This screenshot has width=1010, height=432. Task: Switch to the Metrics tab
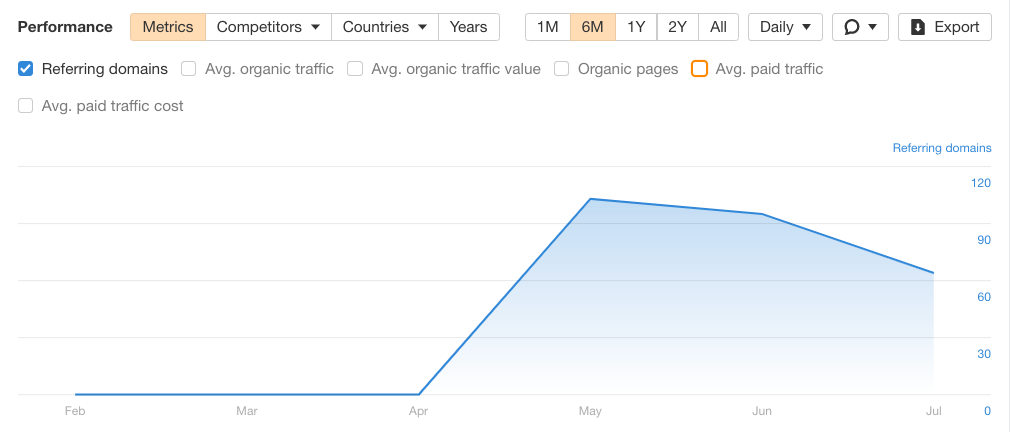coord(168,27)
